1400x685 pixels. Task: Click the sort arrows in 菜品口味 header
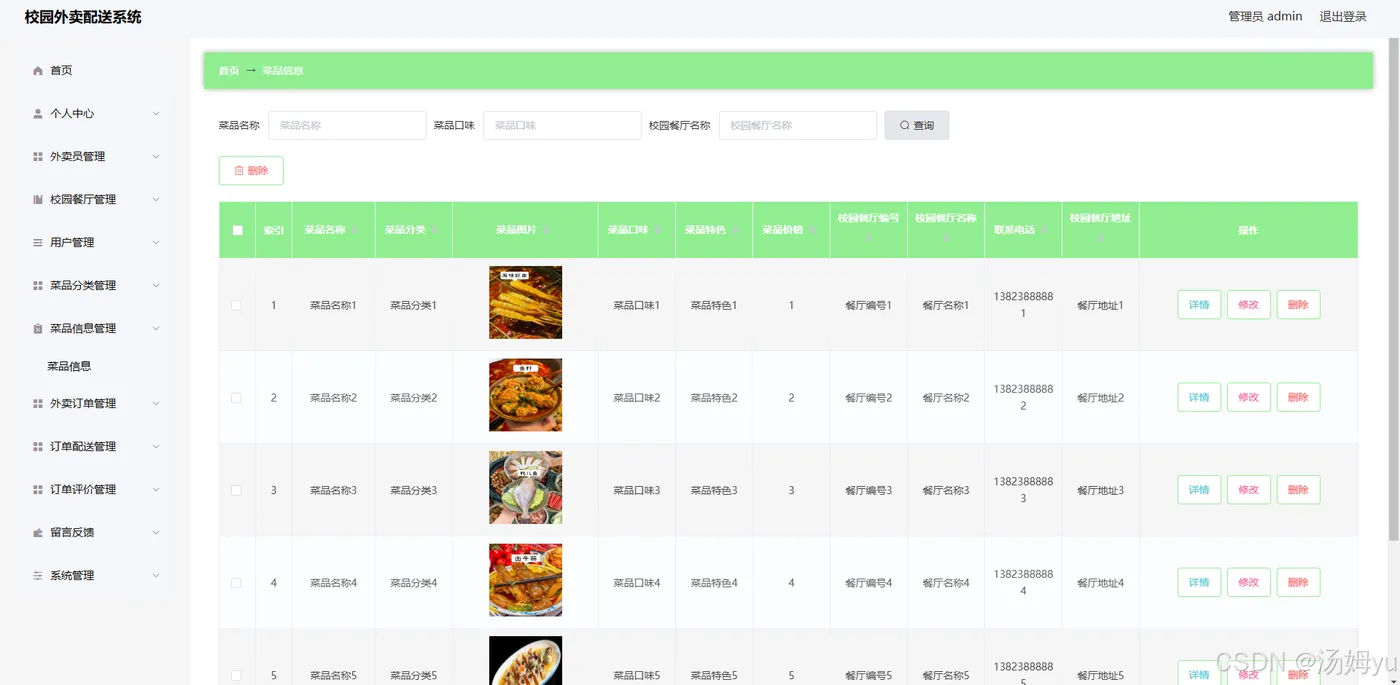click(x=658, y=230)
